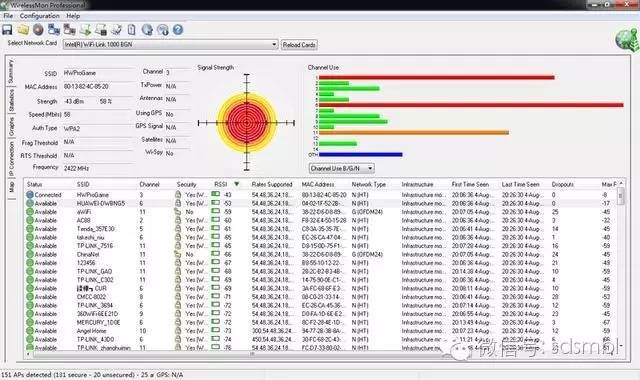640x380 pixels.
Task: Click the green arrow export icon
Action: pyautogui.click(x=85, y=30)
